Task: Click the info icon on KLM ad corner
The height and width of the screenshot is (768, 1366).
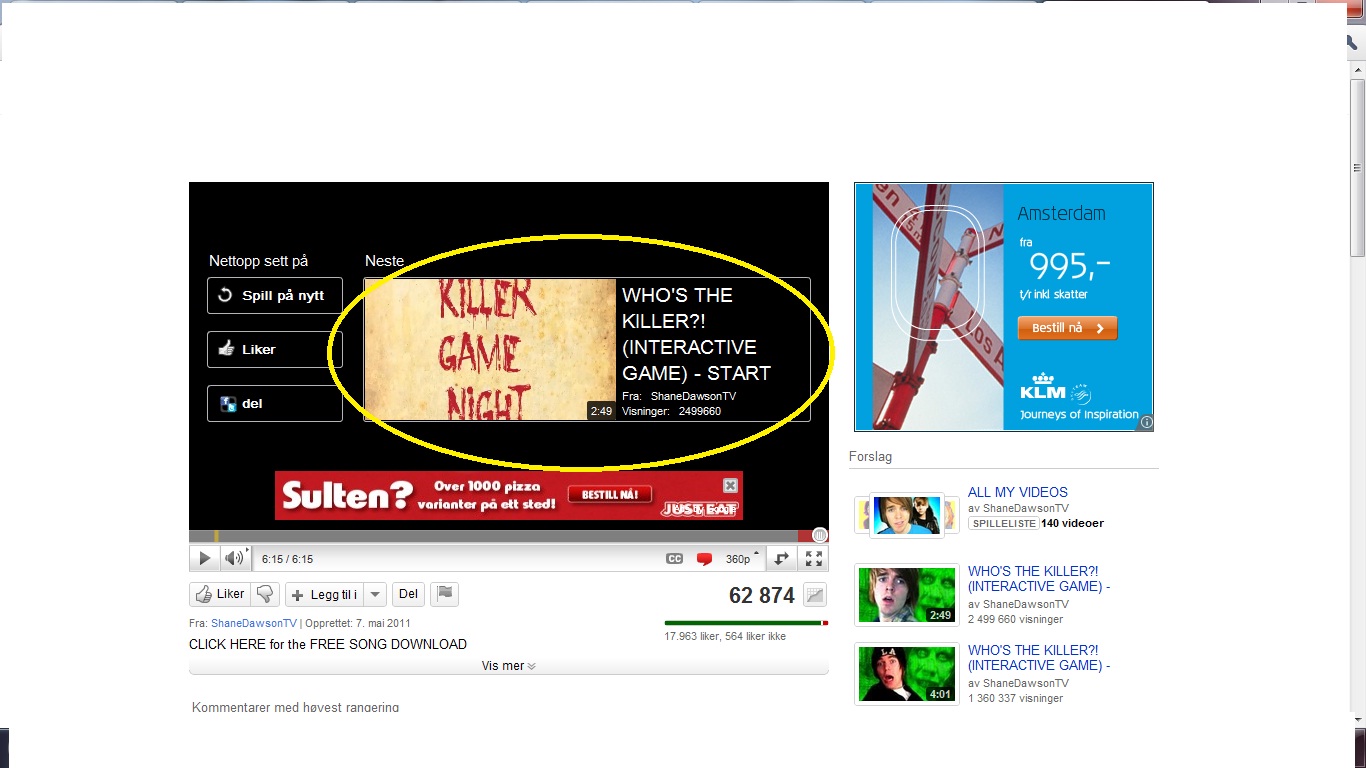Action: [1146, 422]
